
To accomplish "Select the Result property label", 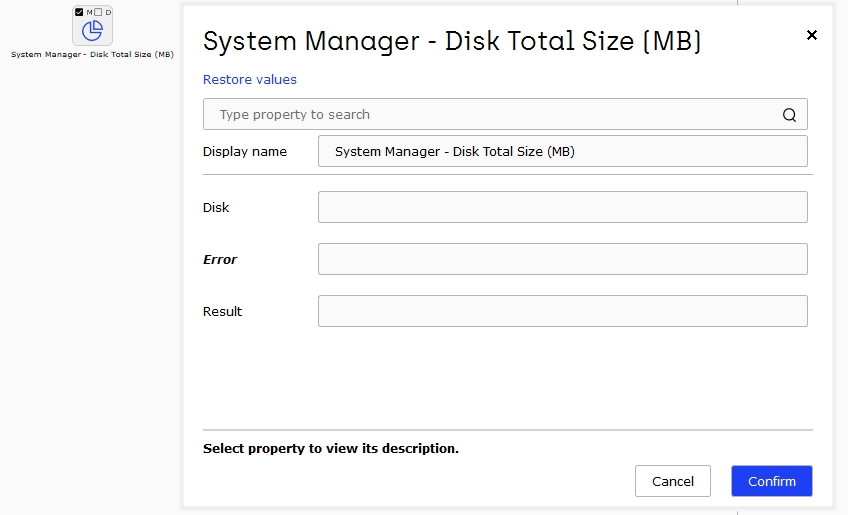I will coord(222,311).
